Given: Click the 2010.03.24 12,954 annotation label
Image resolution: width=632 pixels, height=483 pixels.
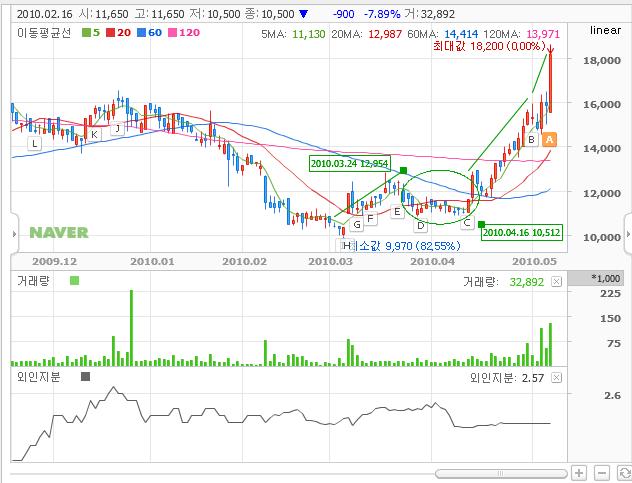Looking at the screenshot, I should pos(348,163).
